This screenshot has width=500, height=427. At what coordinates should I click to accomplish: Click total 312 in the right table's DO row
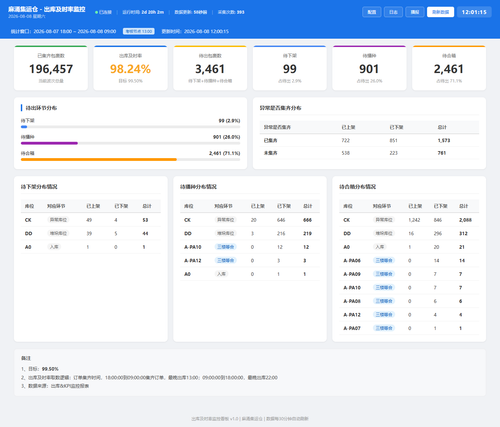coord(463,233)
